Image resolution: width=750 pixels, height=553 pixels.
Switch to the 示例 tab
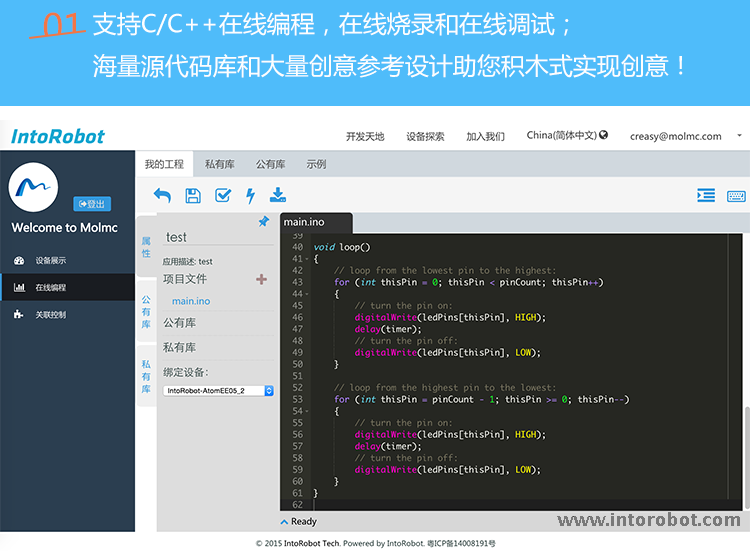[316, 164]
